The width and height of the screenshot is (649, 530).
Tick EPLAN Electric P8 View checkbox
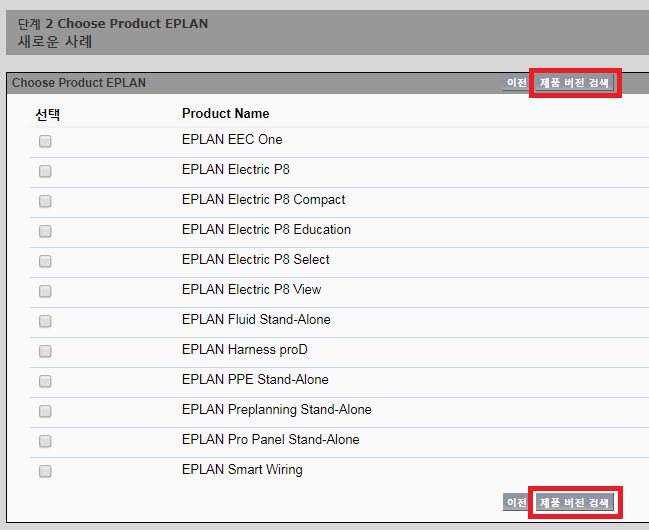point(45,291)
